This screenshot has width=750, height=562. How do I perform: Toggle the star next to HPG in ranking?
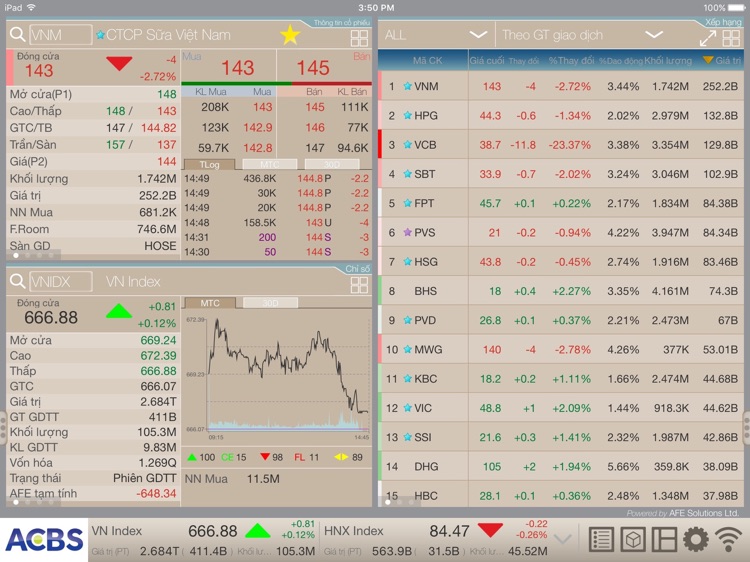(408, 115)
